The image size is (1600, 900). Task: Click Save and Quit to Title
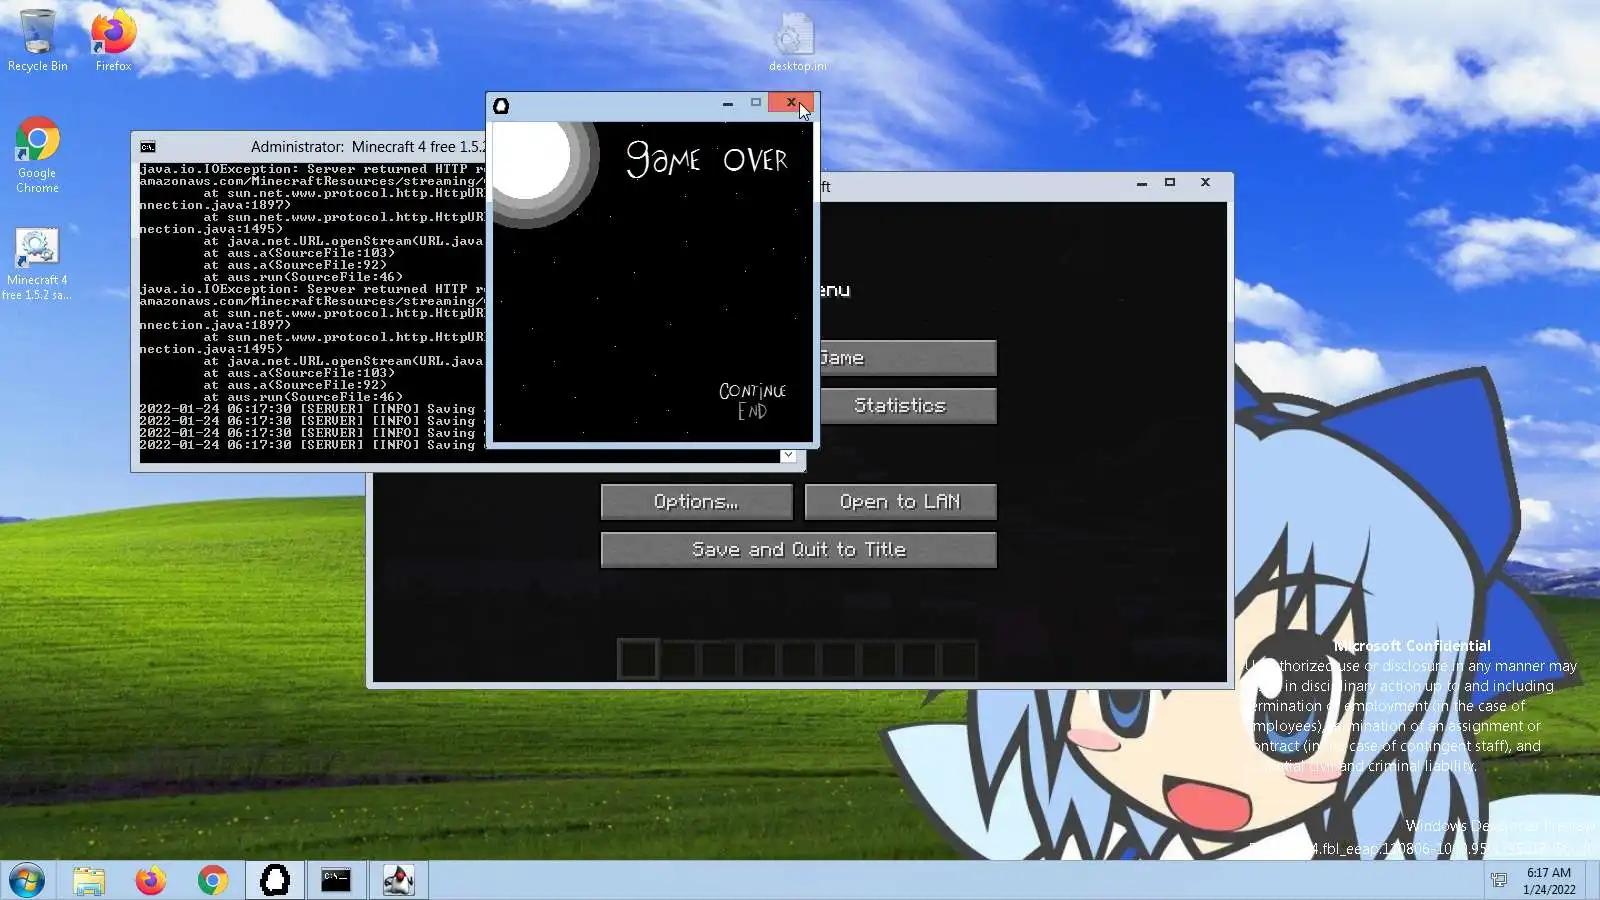(799, 550)
